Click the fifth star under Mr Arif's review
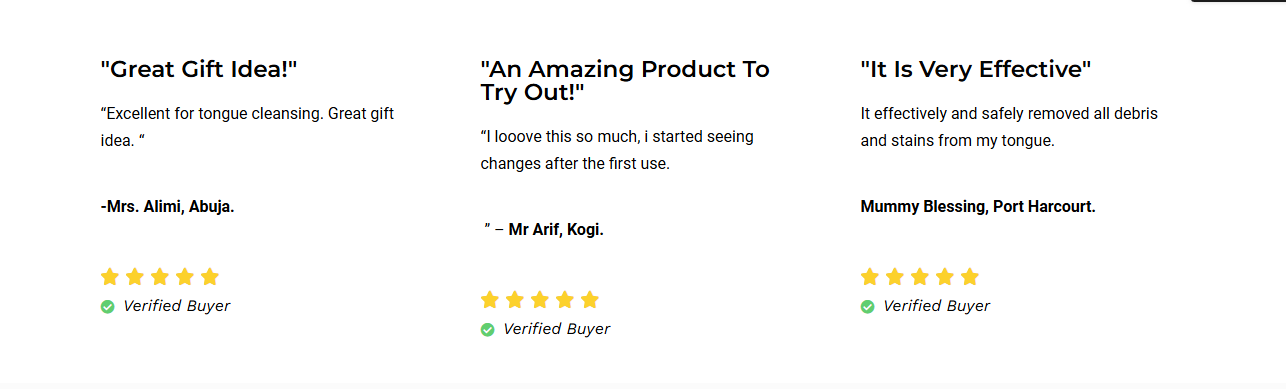Viewport: 1286px width, 389px height. pos(590,299)
